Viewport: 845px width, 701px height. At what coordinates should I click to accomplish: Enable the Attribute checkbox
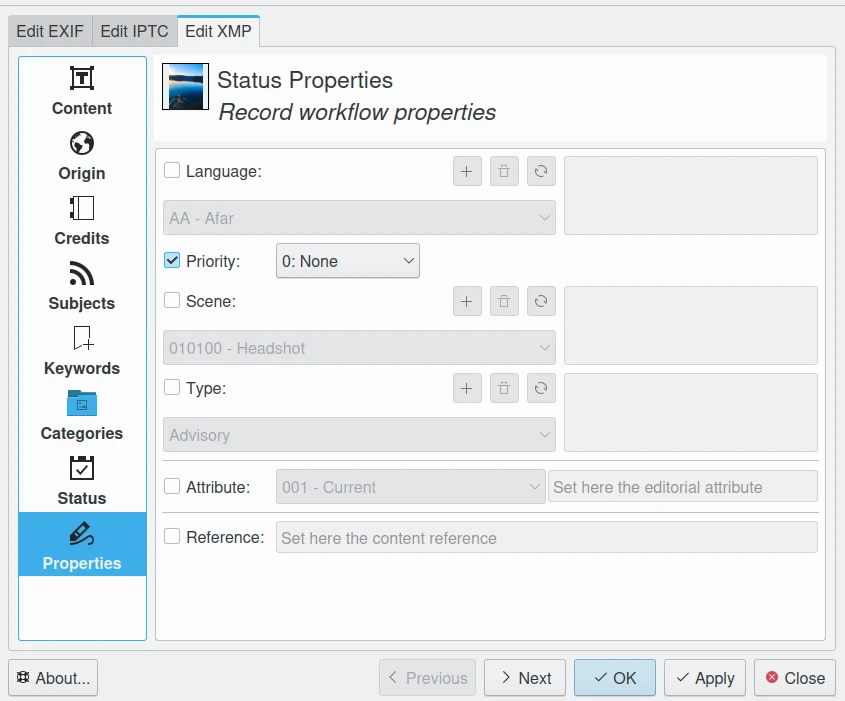[172, 487]
